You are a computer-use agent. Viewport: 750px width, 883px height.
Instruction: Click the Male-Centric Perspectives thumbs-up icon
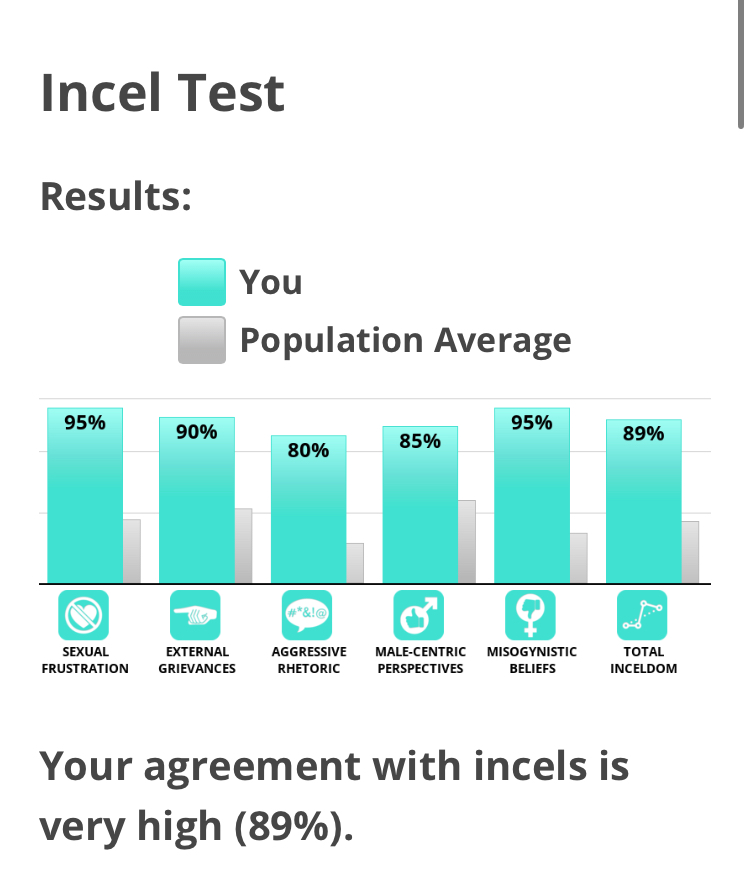click(x=418, y=614)
